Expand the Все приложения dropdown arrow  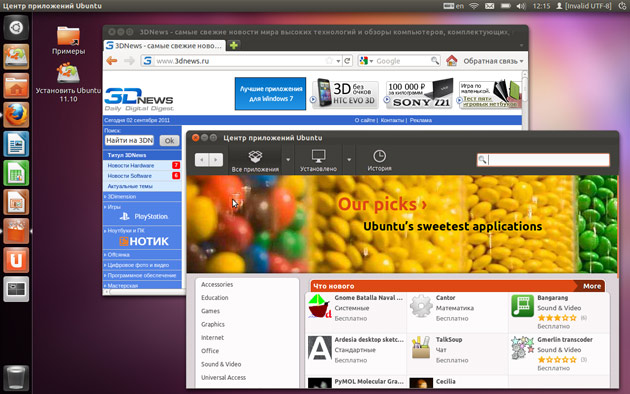(288, 160)
